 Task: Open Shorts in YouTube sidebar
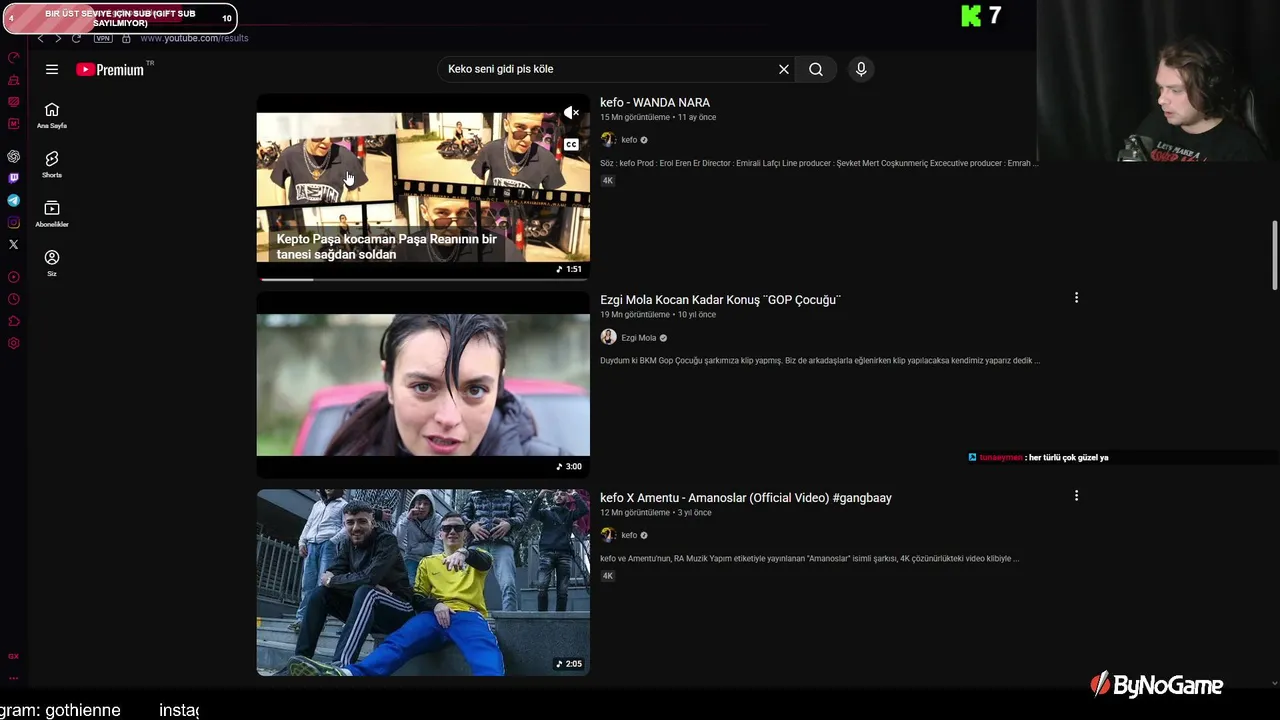52,164
